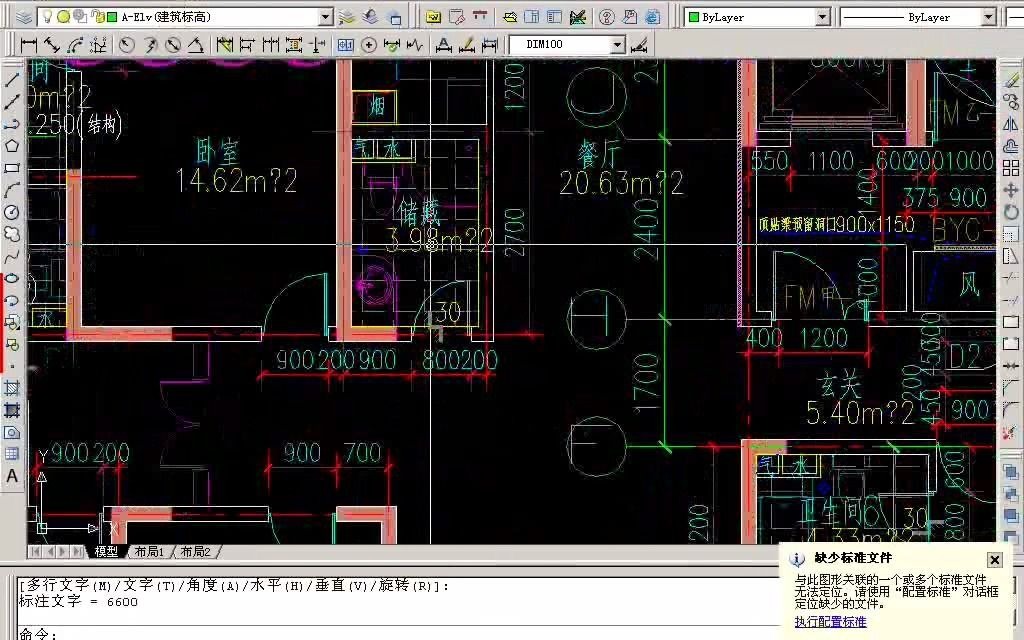Click the 执行配置标准 link in dialog
Image resolution: width=1024 pixels, height=640 pixels.
coord(830,621)
